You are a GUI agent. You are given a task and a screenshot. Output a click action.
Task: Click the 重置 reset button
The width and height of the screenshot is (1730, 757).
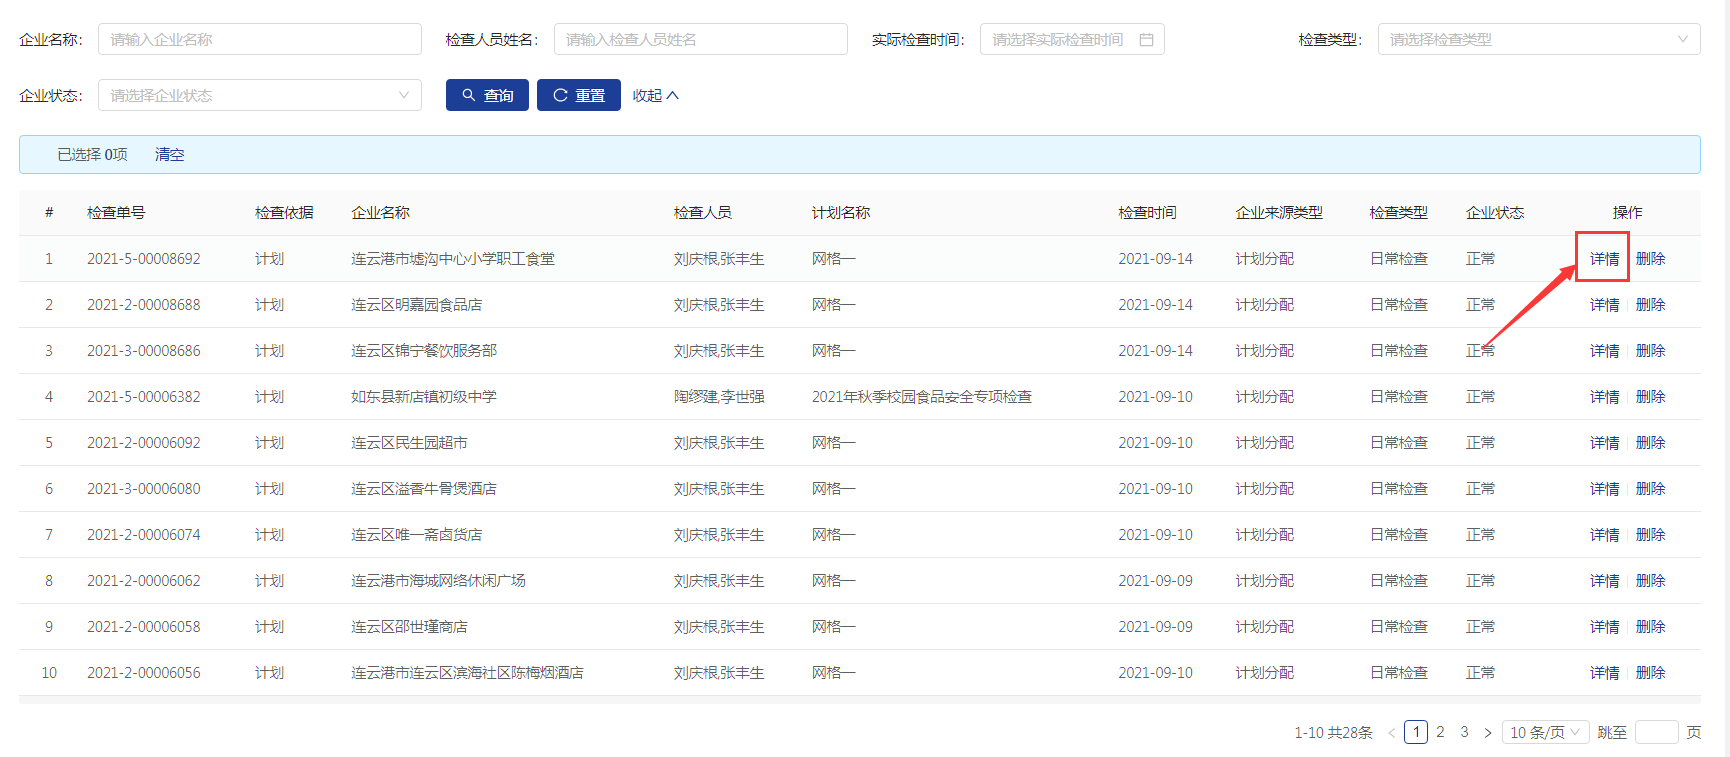tap(578, 96)
